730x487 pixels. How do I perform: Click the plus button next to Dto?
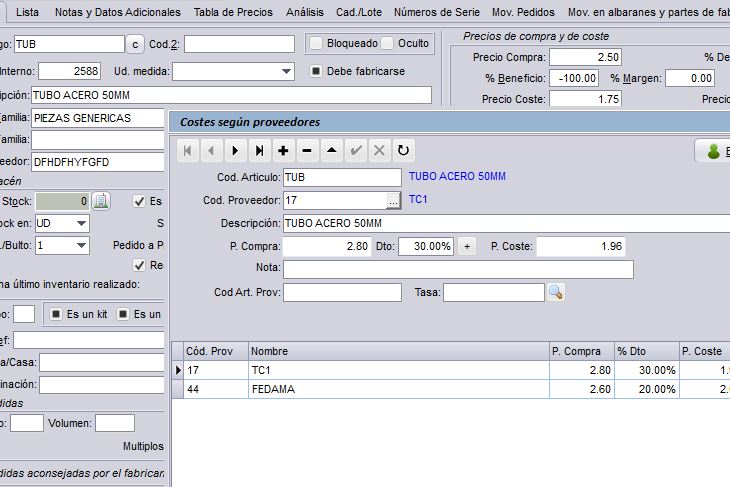point(467,246)
